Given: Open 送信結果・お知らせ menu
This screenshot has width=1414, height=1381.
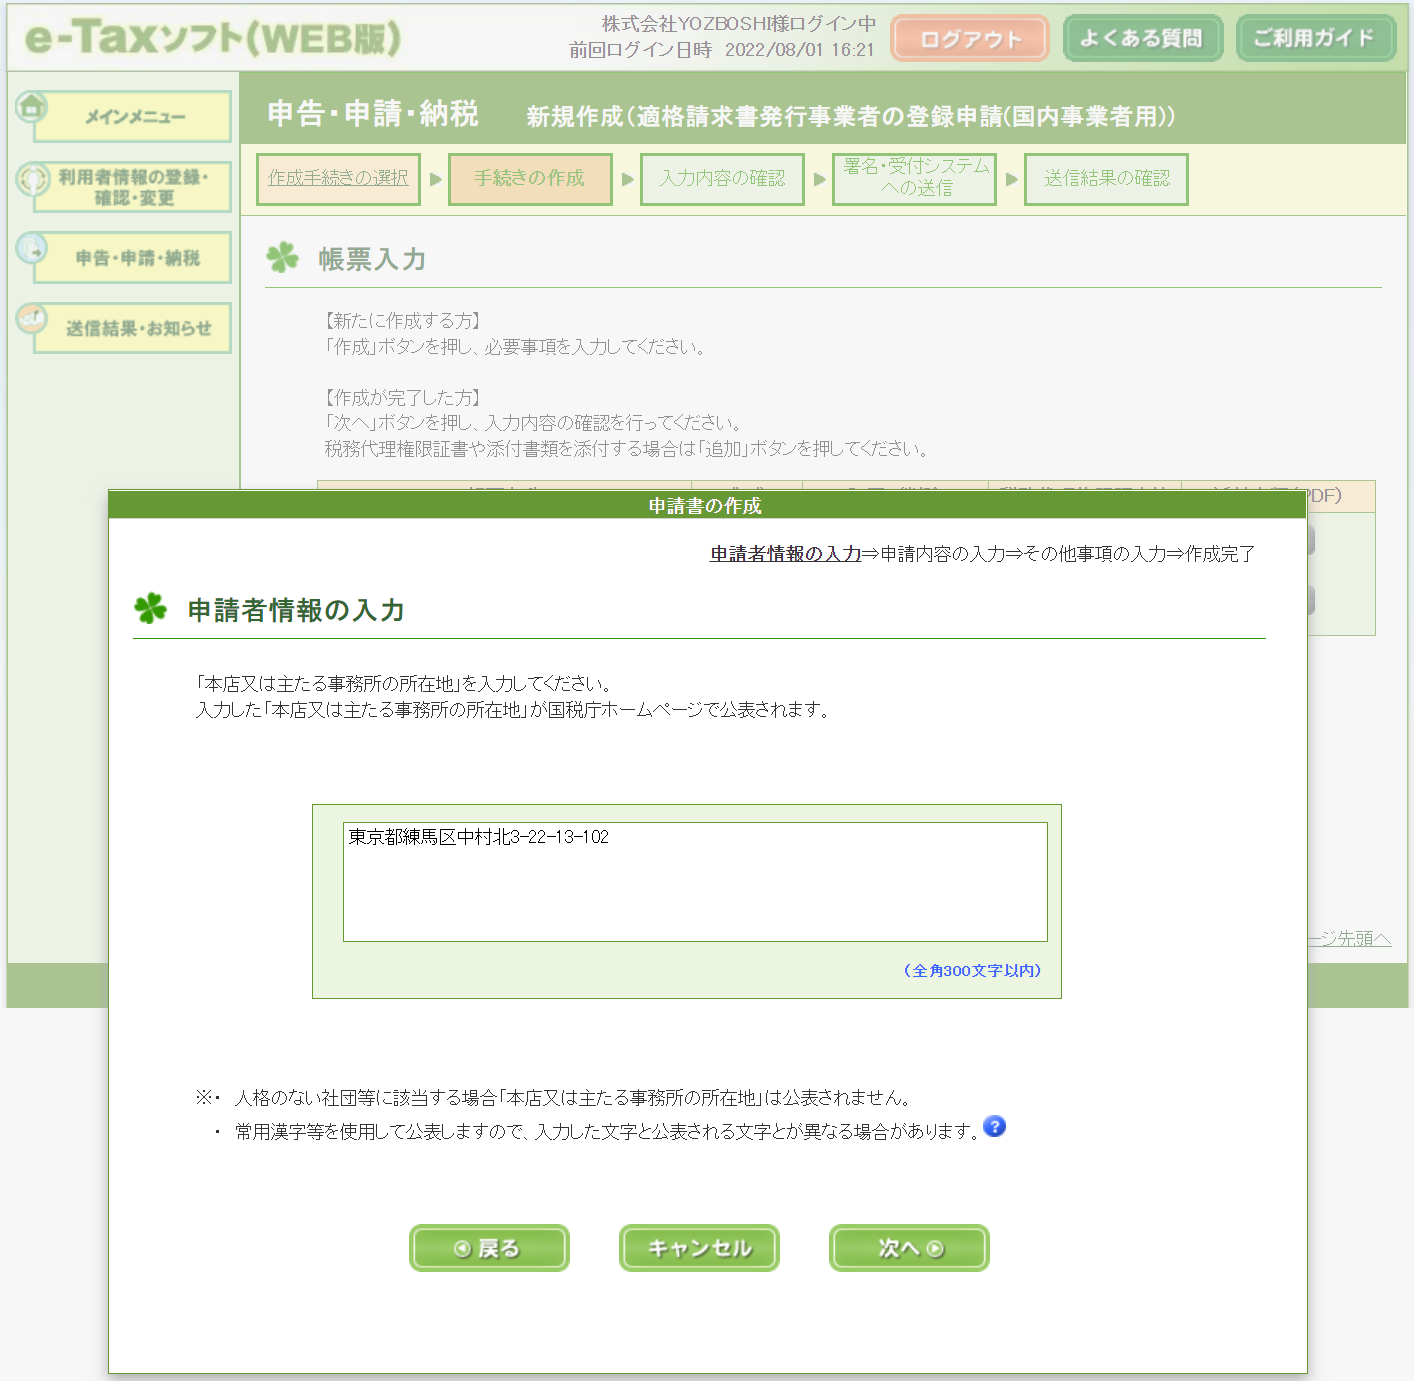Looking at the screenshot, I should pyautogui.click(x=133, y=328).
